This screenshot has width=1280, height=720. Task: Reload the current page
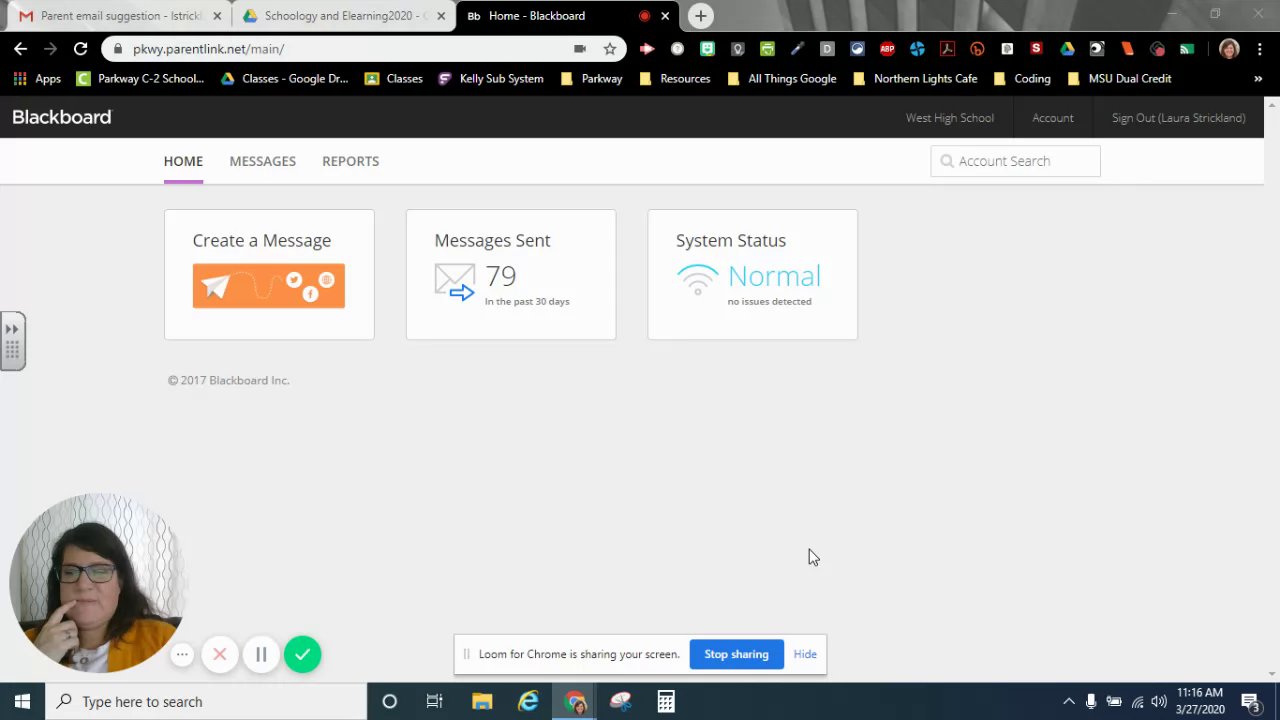(80, 48)
